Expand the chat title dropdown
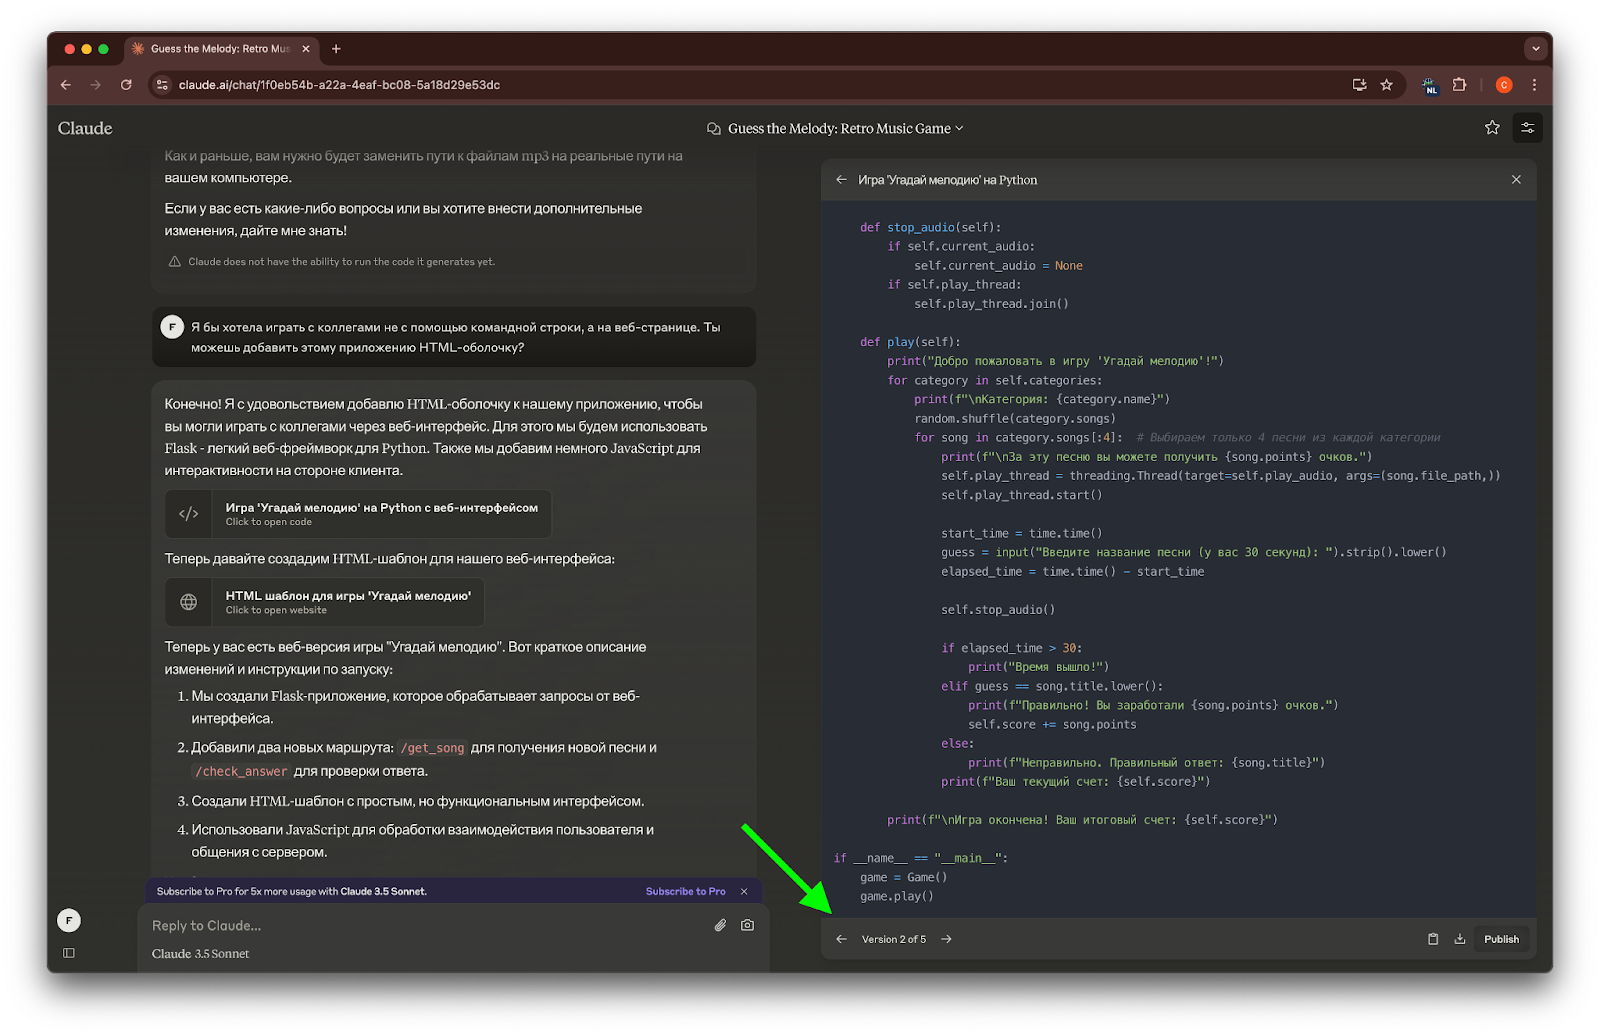1600x1035 pixels. (x=959, y=128)
